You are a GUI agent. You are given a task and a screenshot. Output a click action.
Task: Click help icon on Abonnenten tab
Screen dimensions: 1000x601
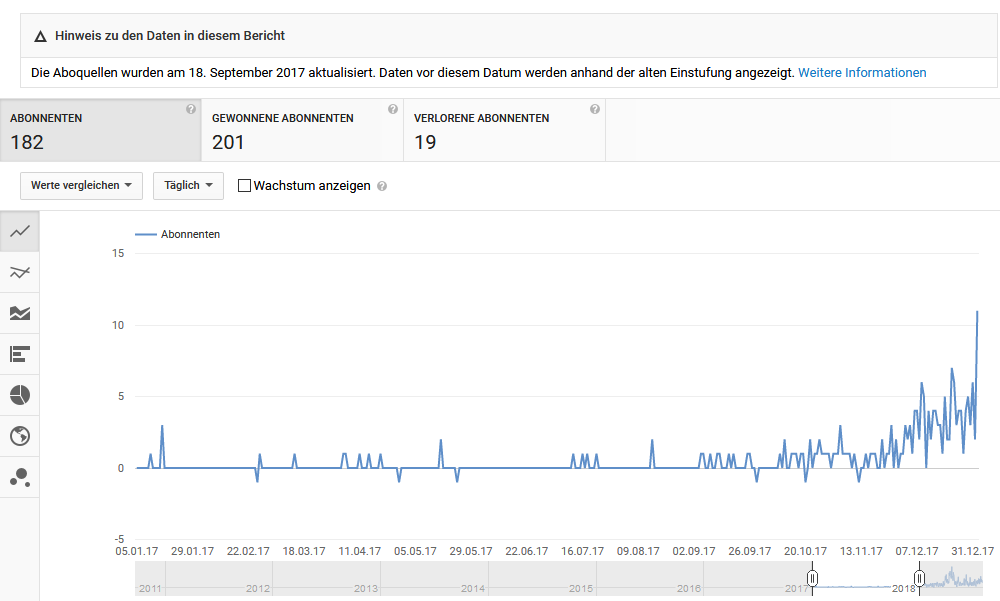pos(191,109)
